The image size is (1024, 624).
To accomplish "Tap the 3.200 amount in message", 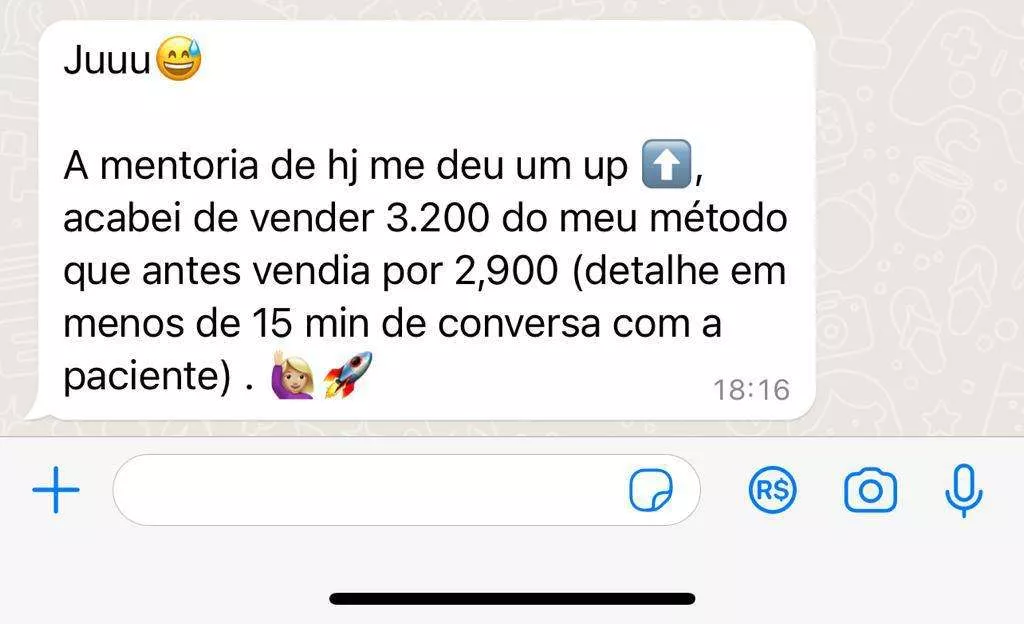I will tap(438, 218).
